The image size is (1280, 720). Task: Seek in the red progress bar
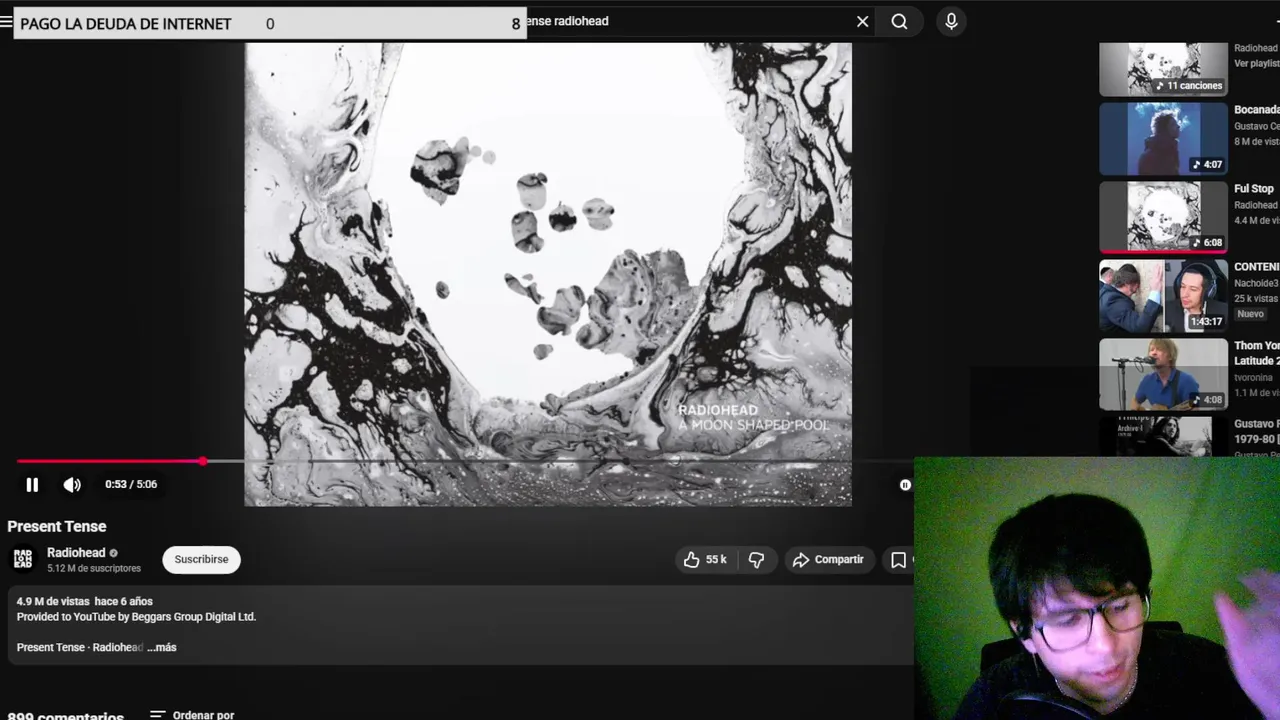coord(110,461)
